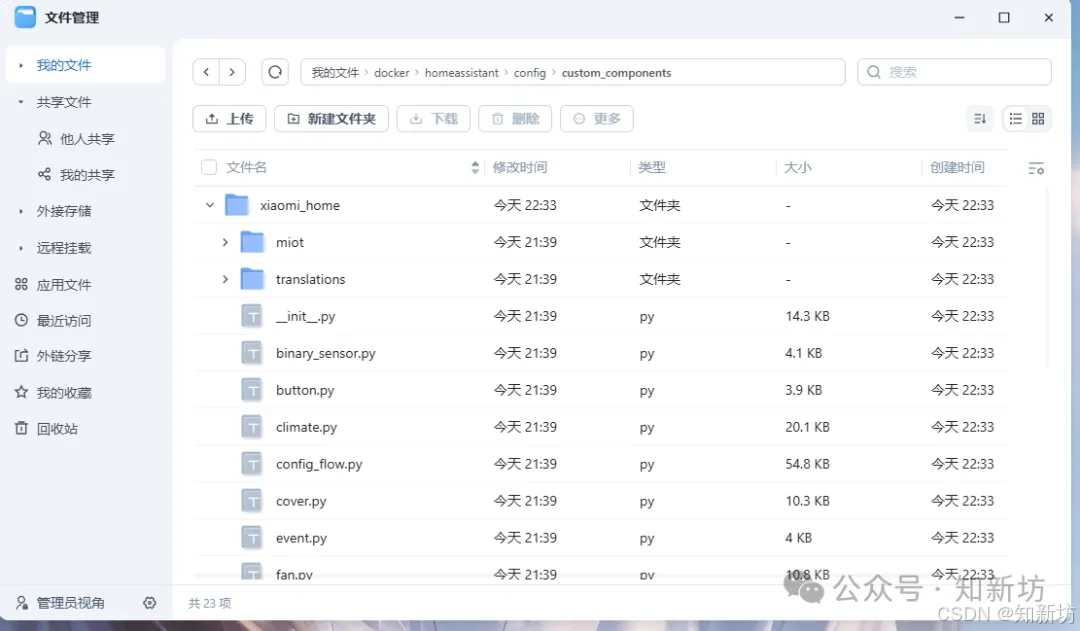Expand the 外接存储 sidebar section
The image size is (1080, 631).
pos(21,211)
